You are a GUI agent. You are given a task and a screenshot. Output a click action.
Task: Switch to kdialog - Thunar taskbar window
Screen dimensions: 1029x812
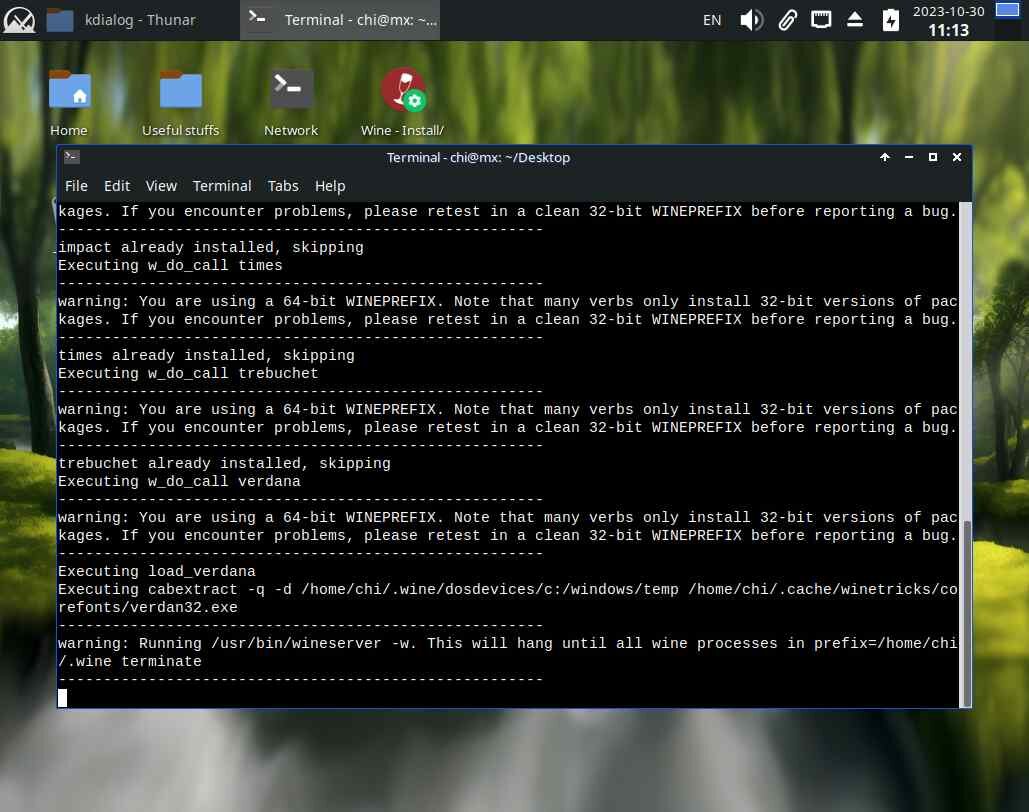pyautogui.click(x=121, y=20)
